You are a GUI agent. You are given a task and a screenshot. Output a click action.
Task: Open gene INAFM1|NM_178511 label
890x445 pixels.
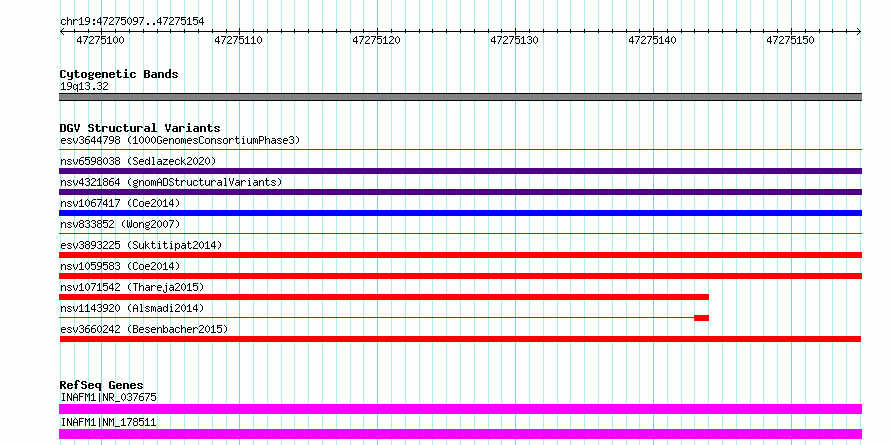[x=108, y=422]
